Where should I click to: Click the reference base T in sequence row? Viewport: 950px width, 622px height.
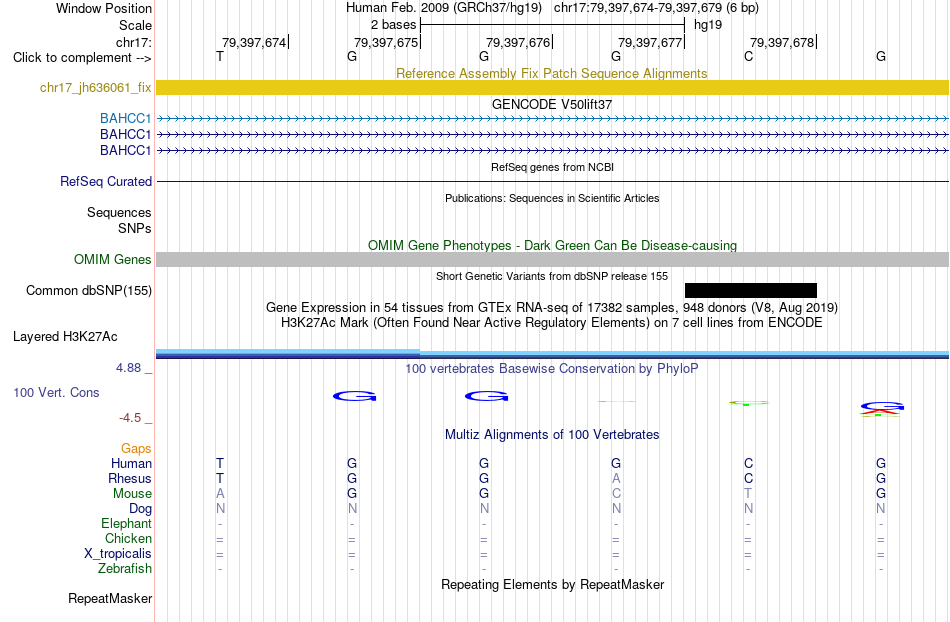220,56
